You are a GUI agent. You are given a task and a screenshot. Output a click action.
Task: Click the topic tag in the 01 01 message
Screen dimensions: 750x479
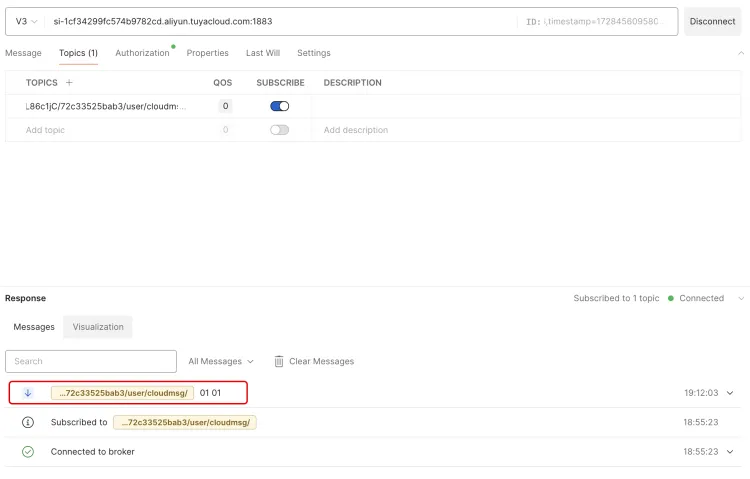coord(122,393)
